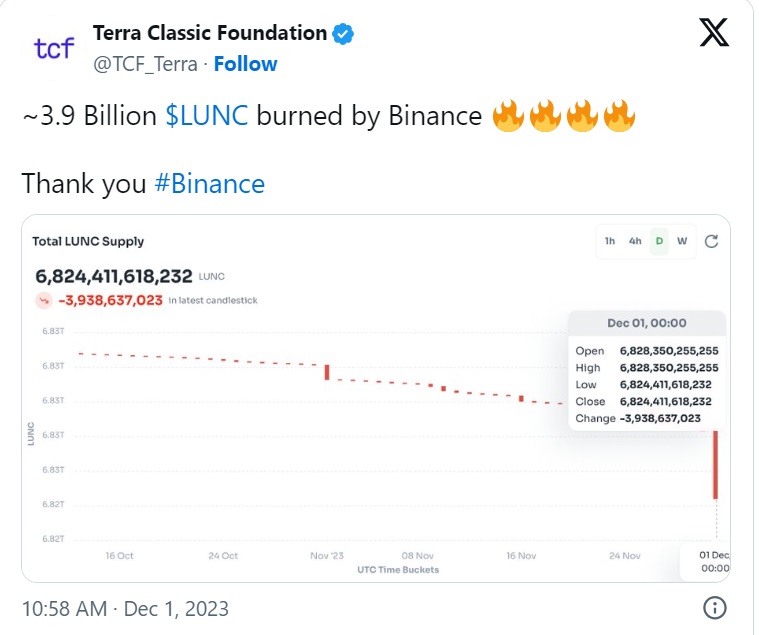Image resolution: width=759 pixels, height=635 pixels.
Task: Select the weekly W interval
Action: click(x=682, y=241)
